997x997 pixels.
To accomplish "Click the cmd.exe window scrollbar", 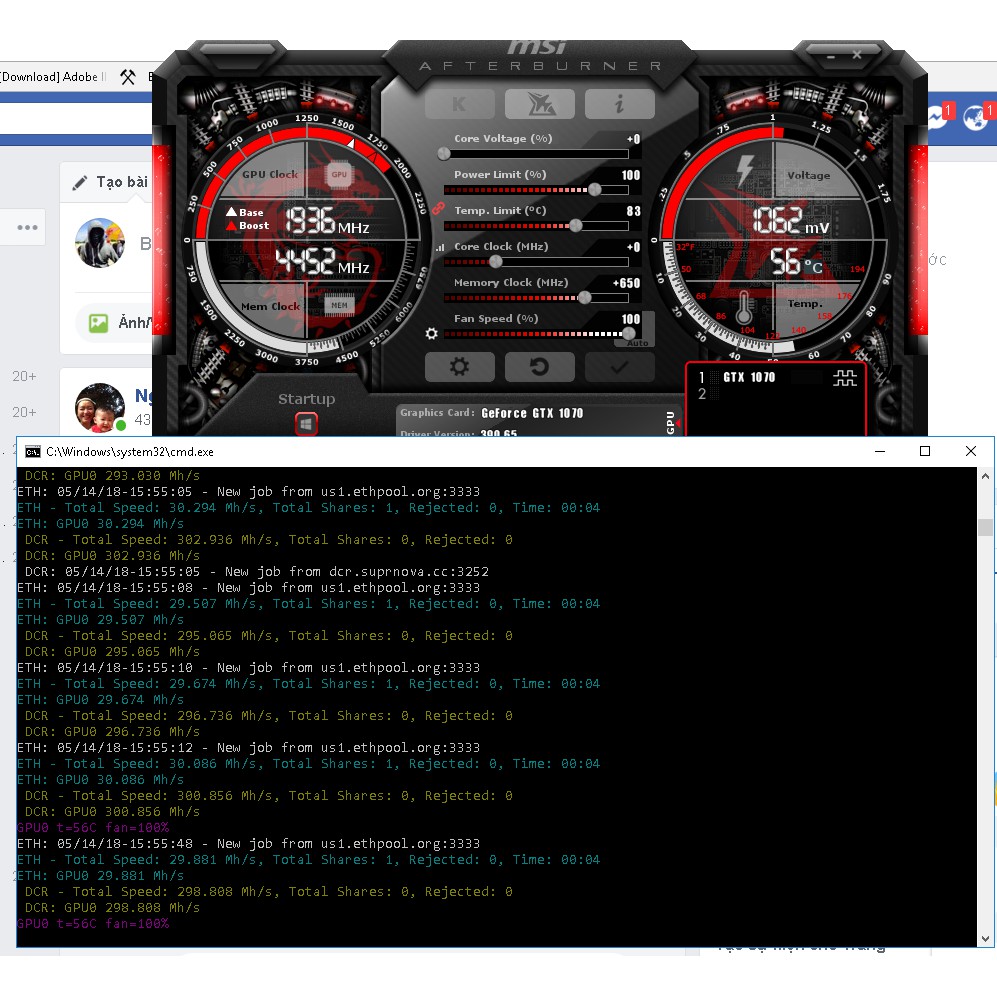I will pos(985,527).
